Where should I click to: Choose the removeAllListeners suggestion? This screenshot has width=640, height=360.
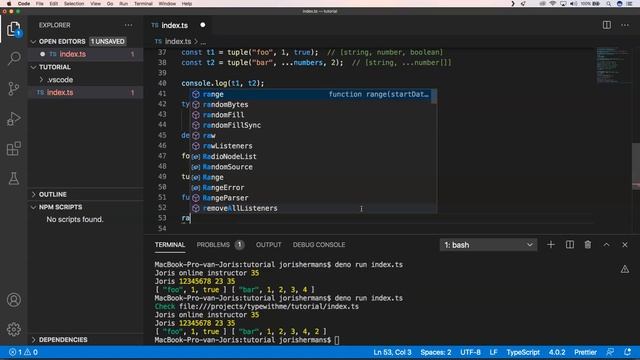click(x=311, y=208)
